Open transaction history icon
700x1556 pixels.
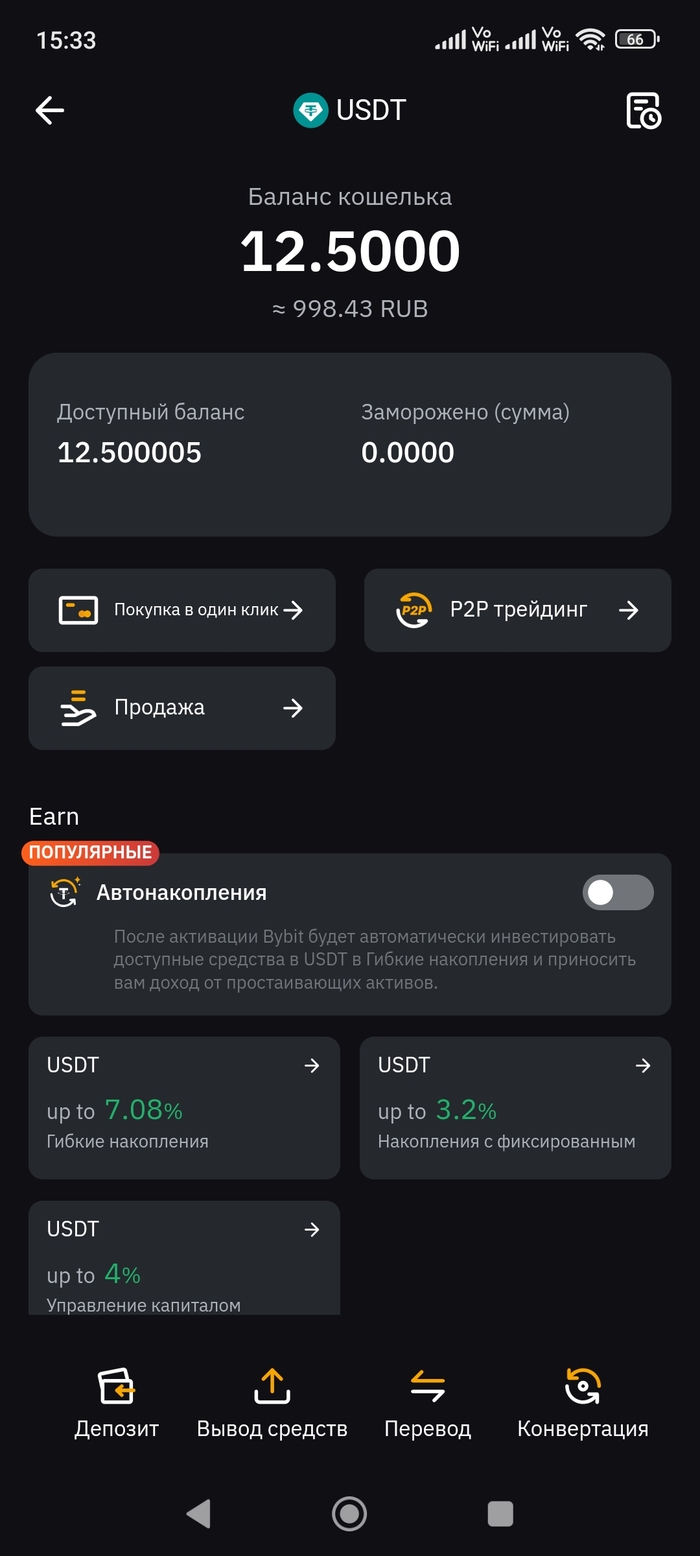(x=643, y=110)
